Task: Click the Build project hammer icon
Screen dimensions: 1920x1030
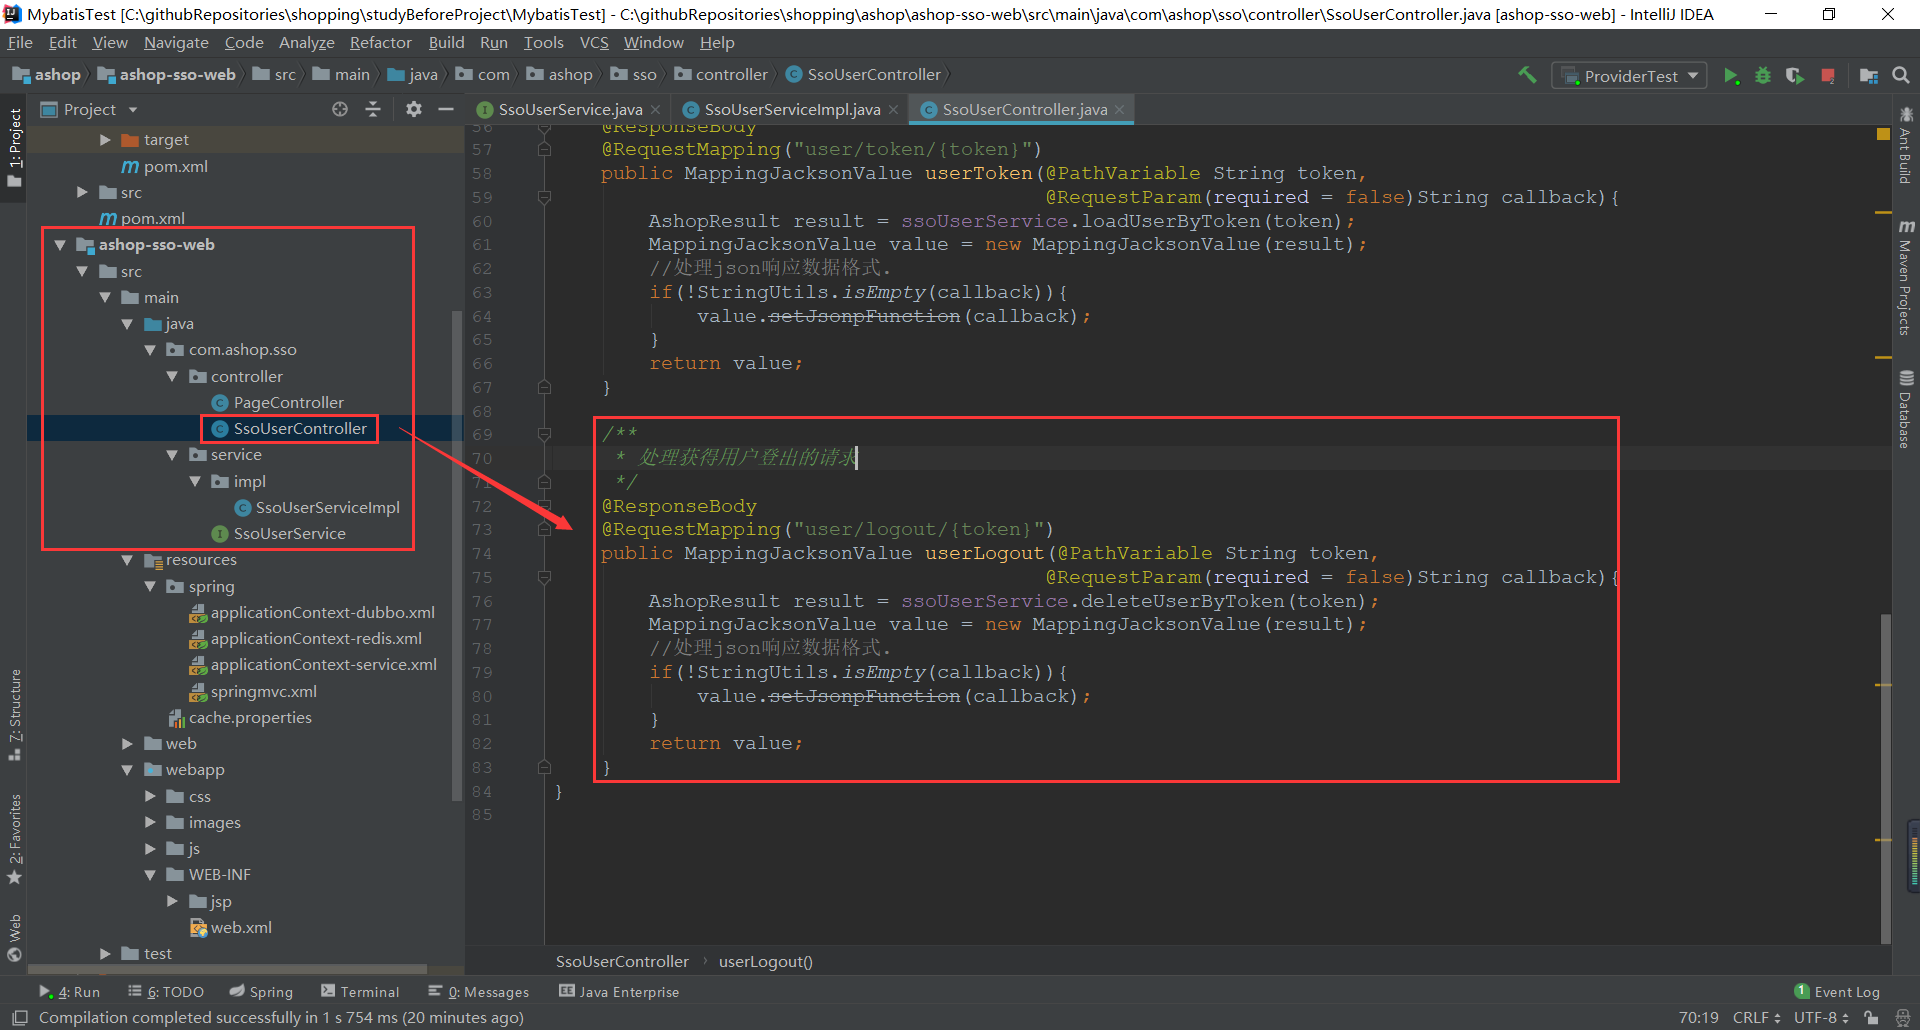Action: click(x=1527, y=75)
